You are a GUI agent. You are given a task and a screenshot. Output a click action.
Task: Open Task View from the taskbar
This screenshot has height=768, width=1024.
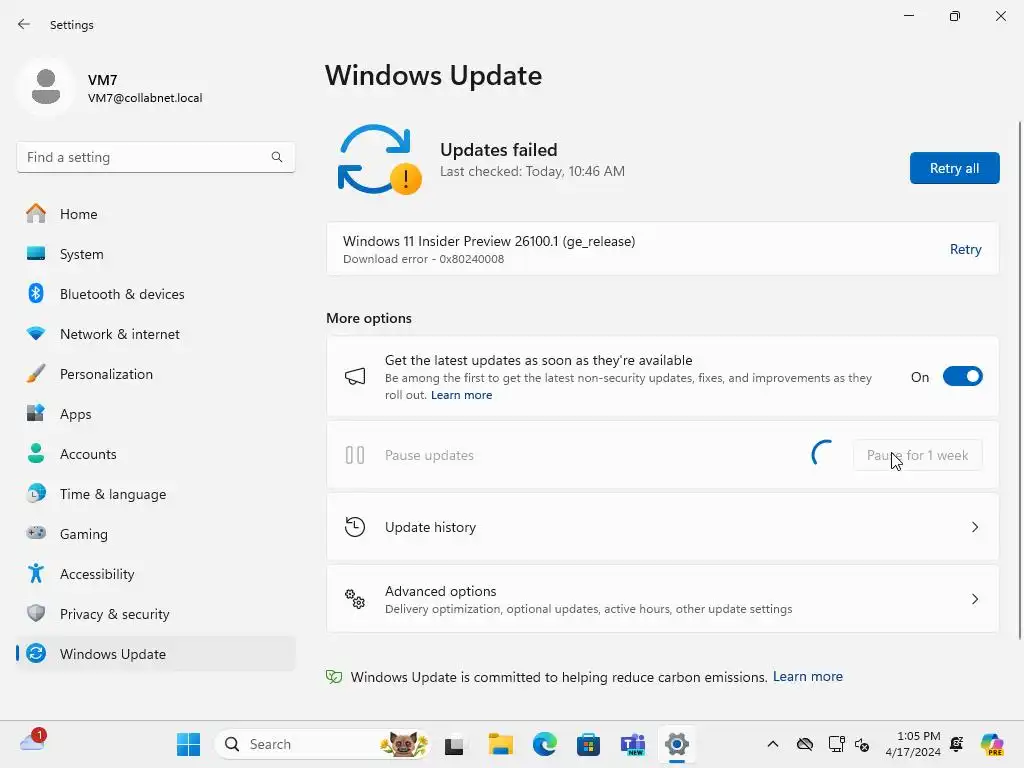pyautogui.click(x=454, y=744)
